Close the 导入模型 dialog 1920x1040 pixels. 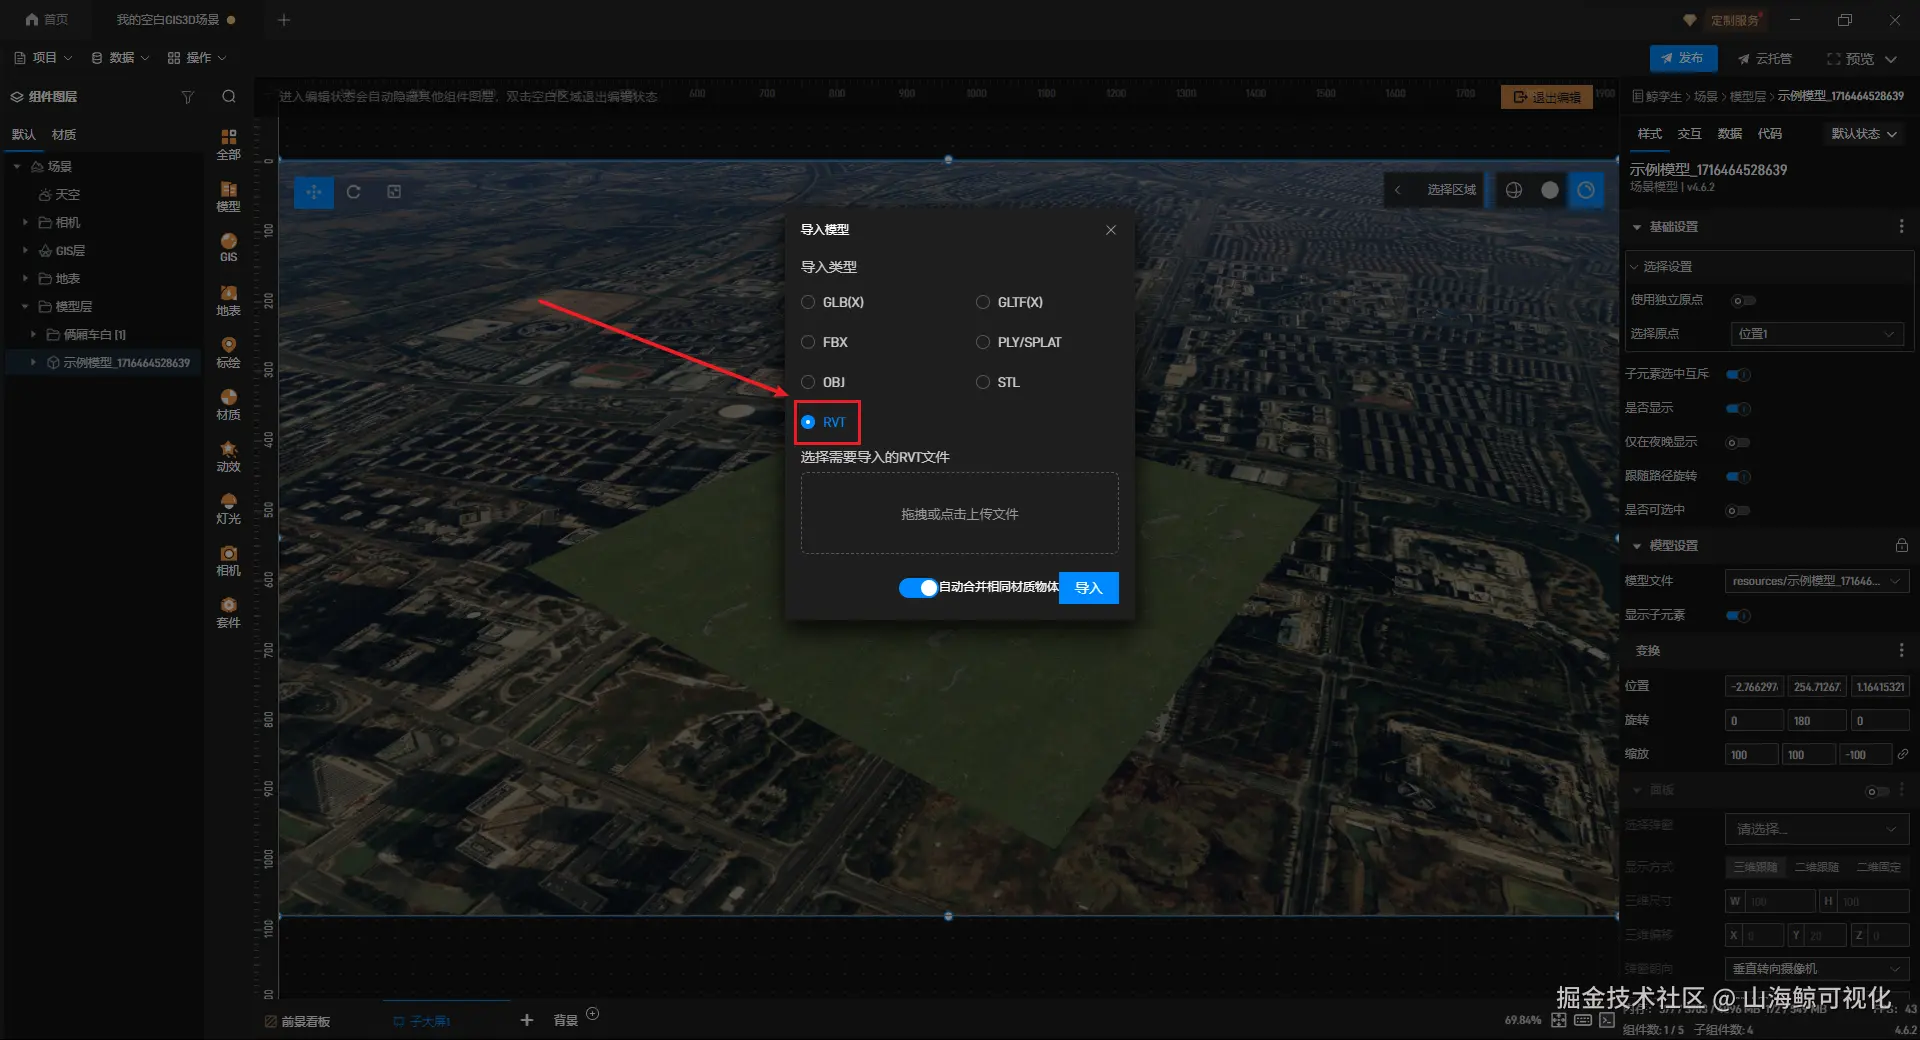[x=1111, y=230]
